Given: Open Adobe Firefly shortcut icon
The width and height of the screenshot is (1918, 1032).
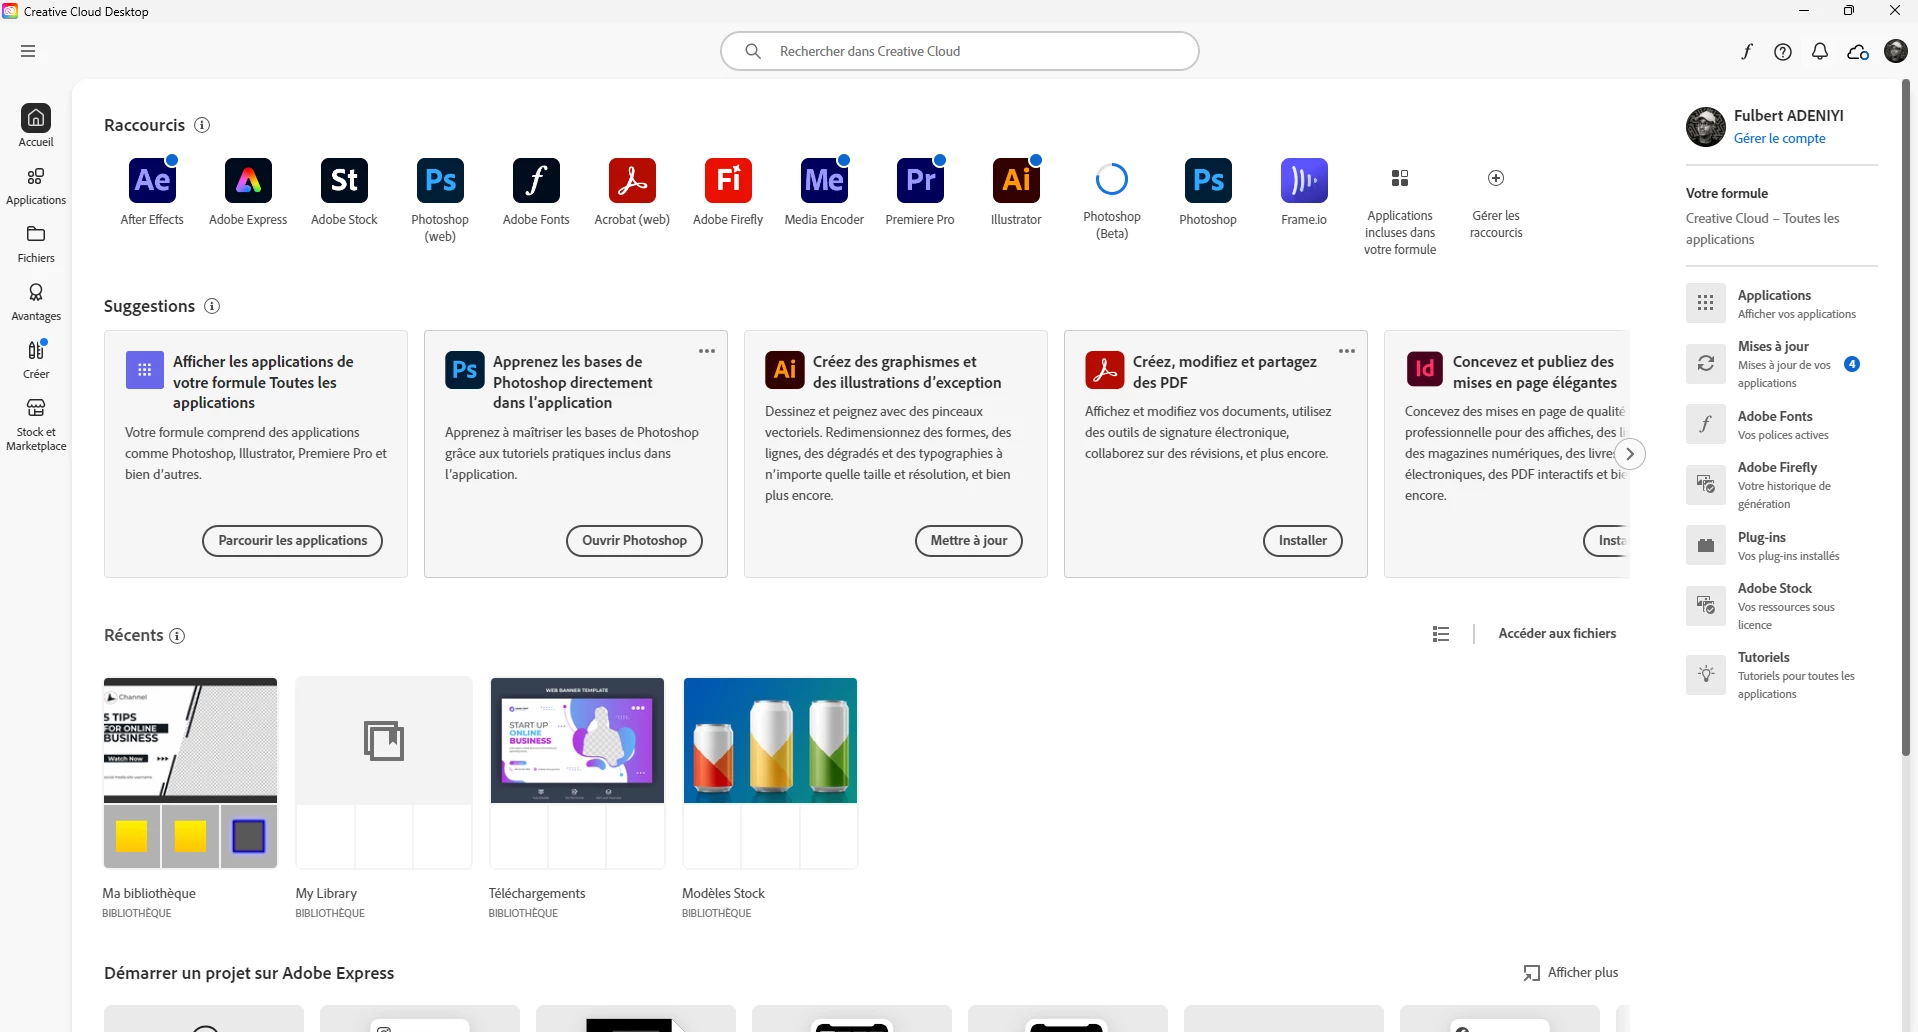Looking at the screenshot, I should pyautogui.click(x=728, y=180).
